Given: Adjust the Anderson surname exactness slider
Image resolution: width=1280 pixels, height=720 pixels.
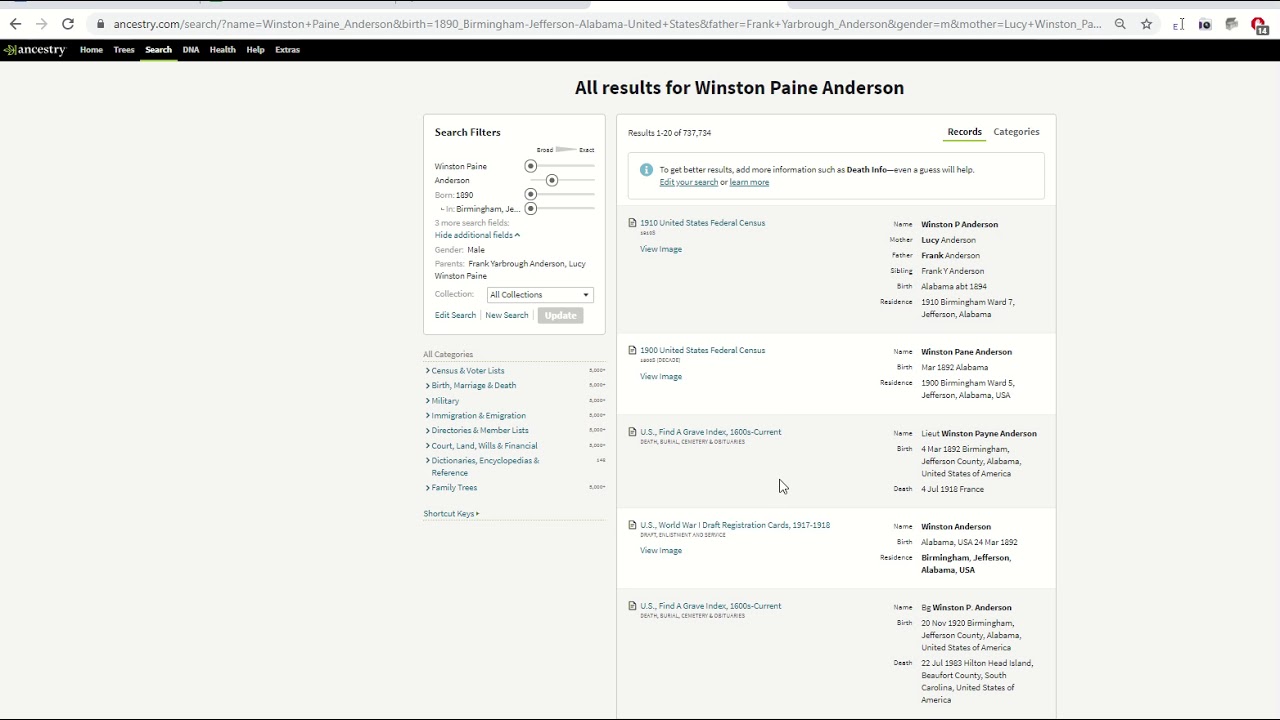Looking at the screenshot, I should pyautogui.click(x=552, y=180).
